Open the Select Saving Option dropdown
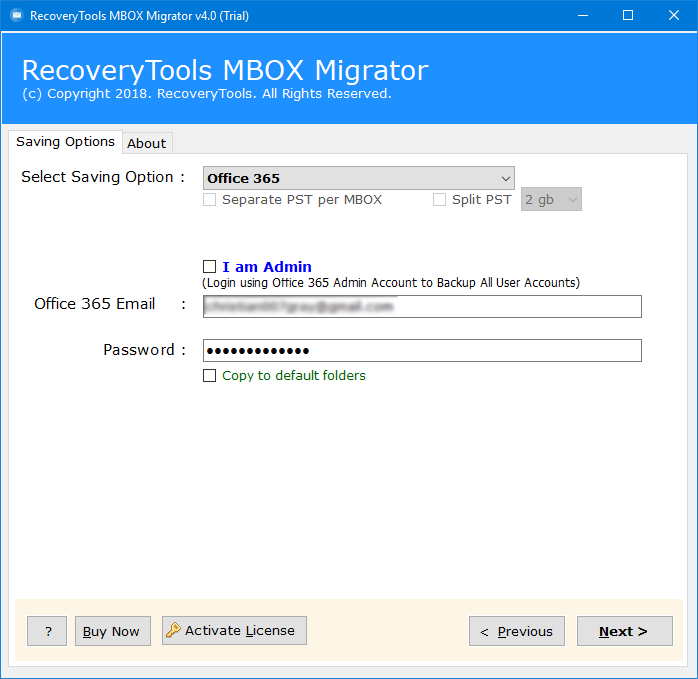Screen dimensions: 698x679 coord(359,178)
